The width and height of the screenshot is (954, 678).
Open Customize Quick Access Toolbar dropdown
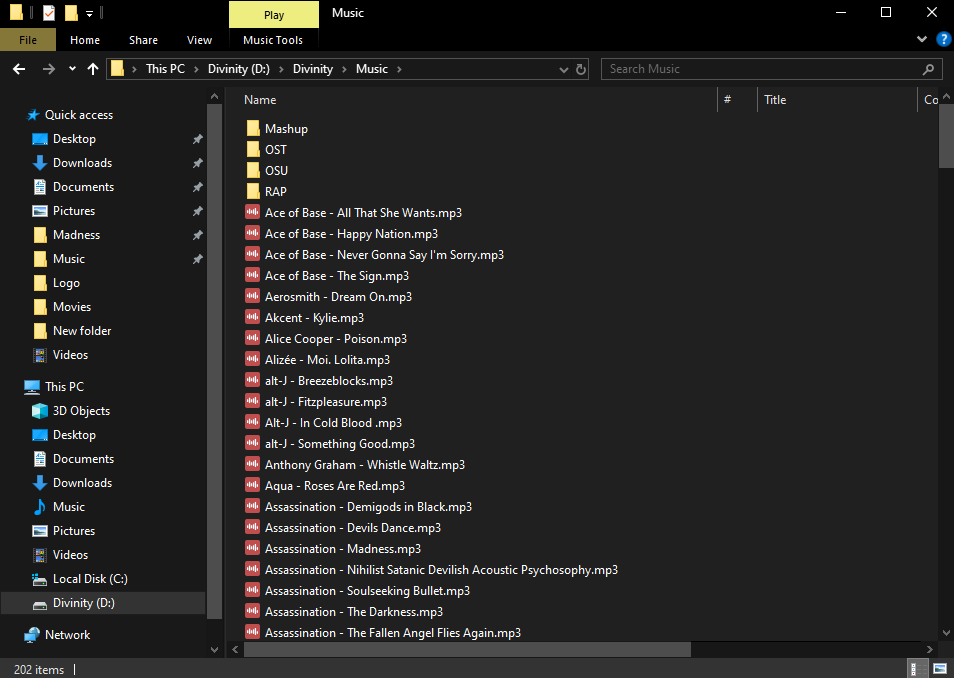click(89, 13)
